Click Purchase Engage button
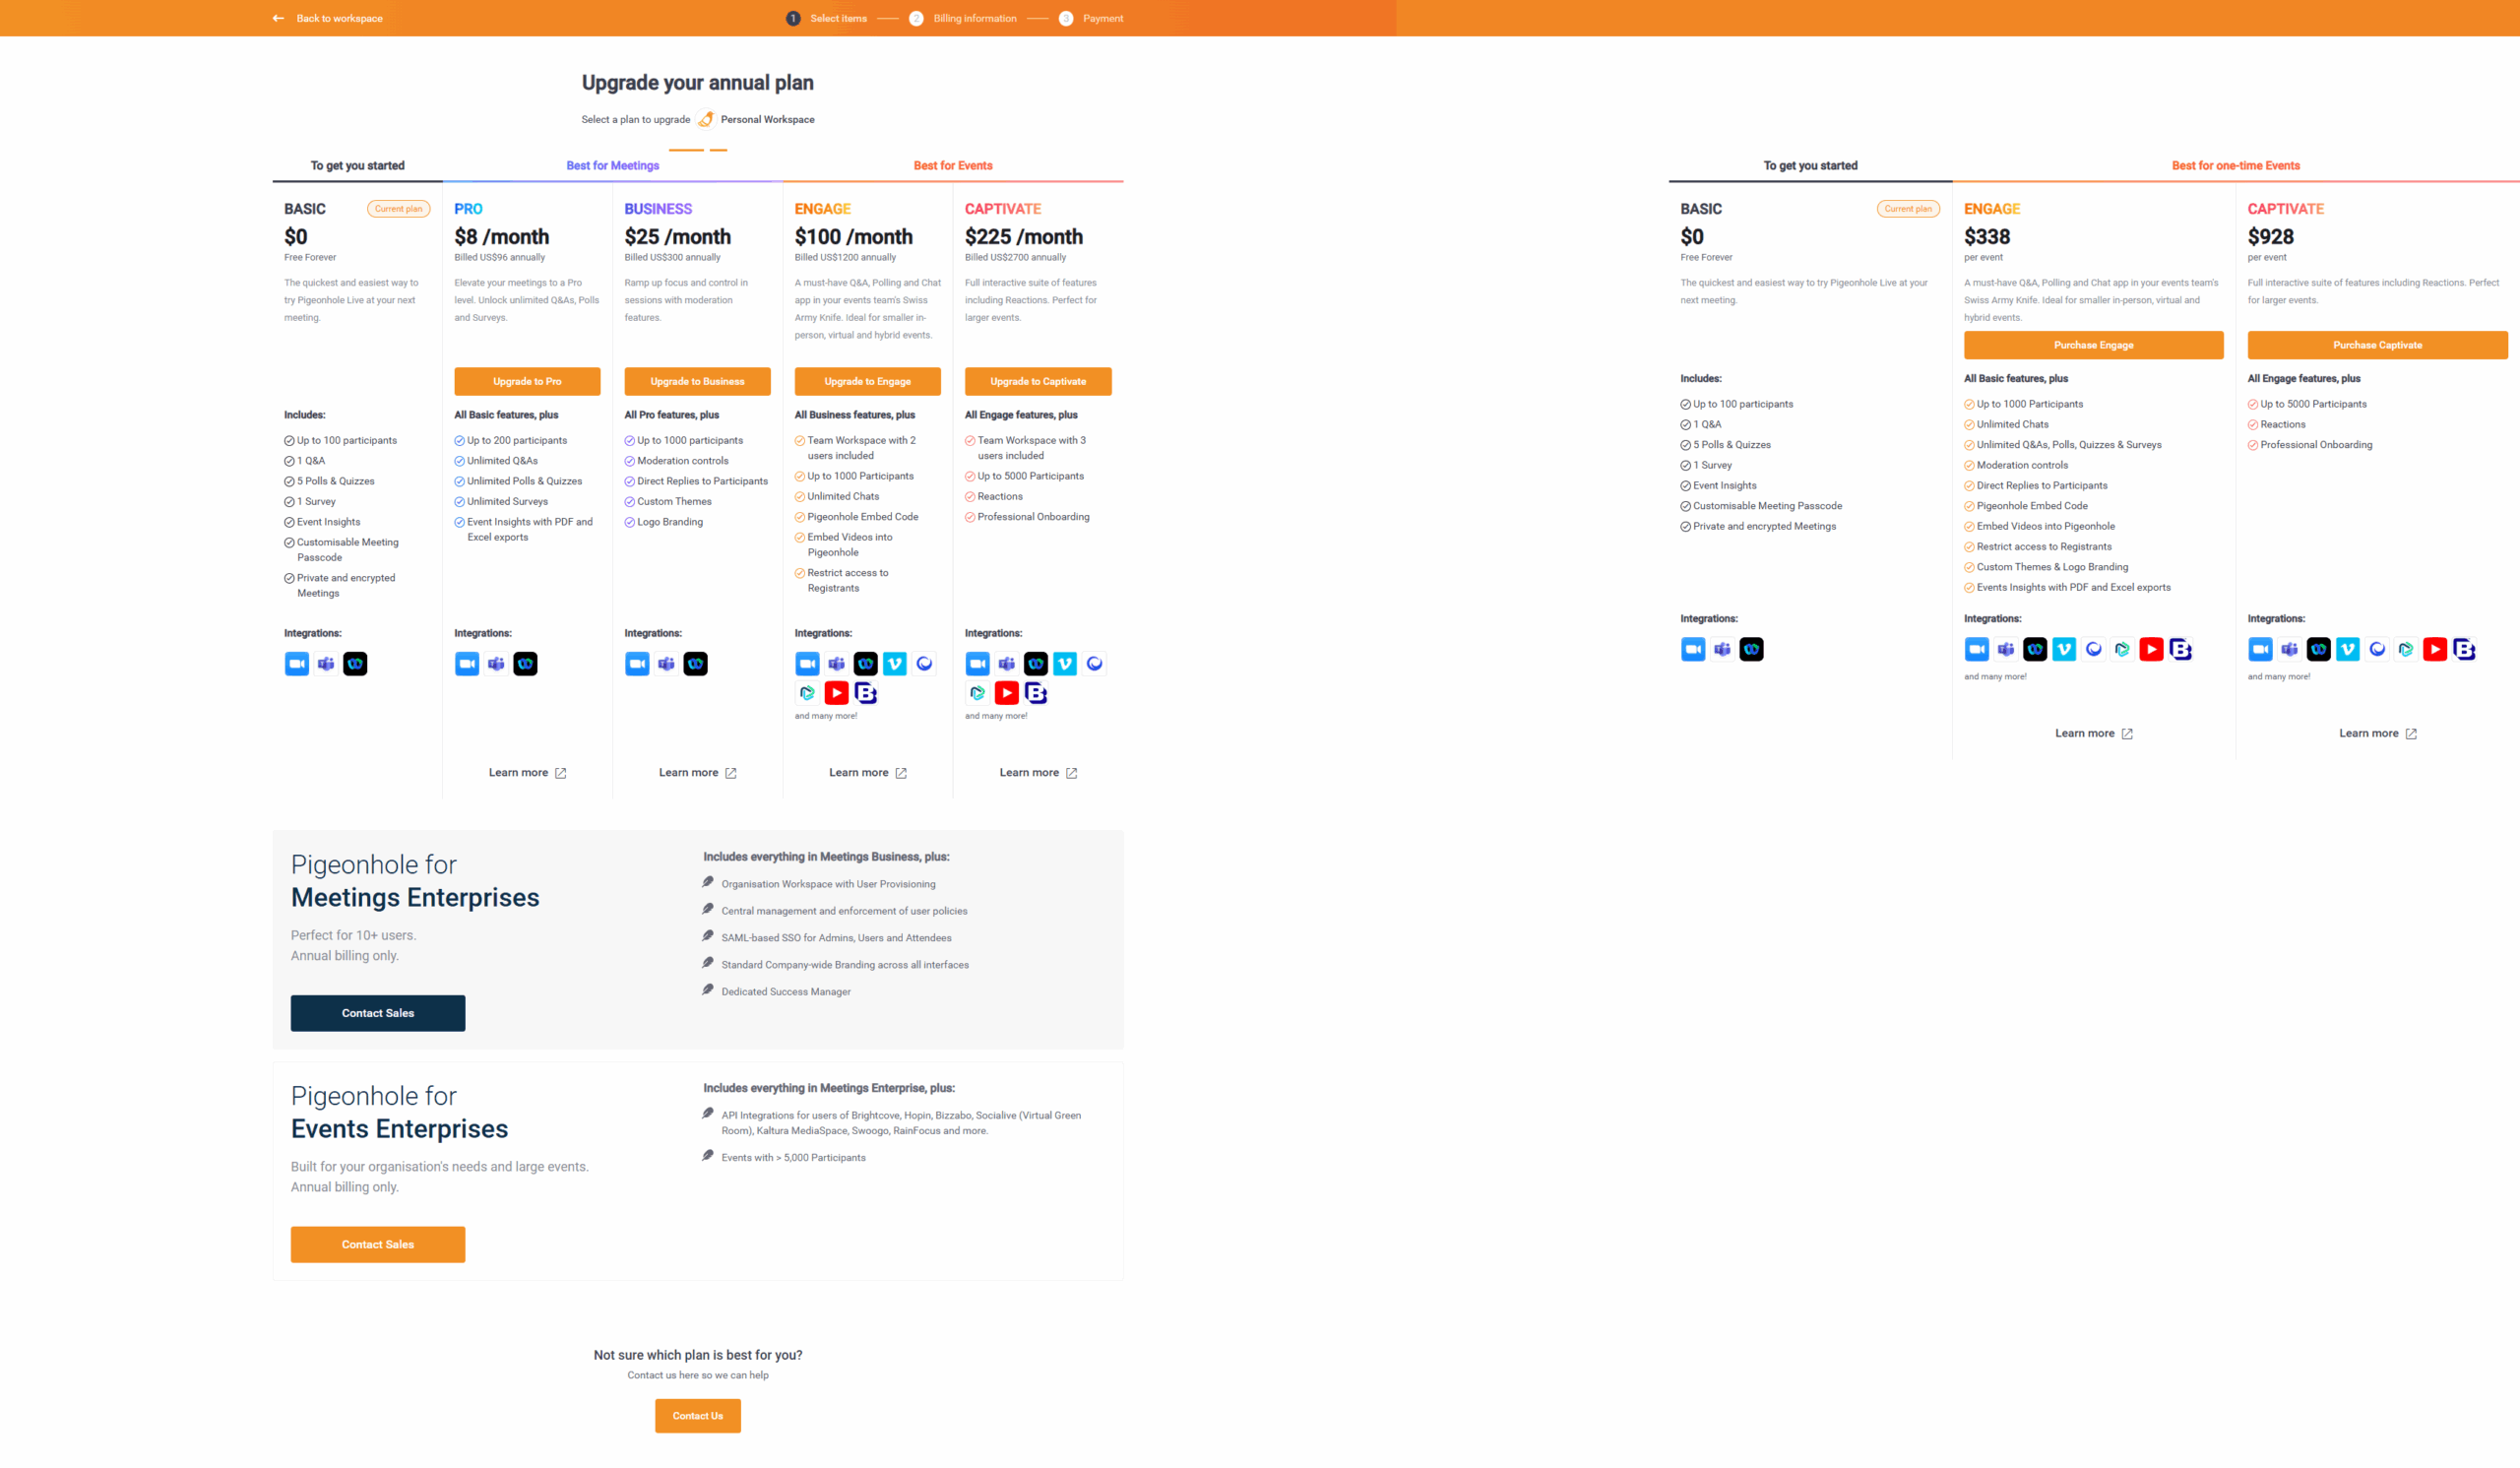 [x=2093, y=345]
